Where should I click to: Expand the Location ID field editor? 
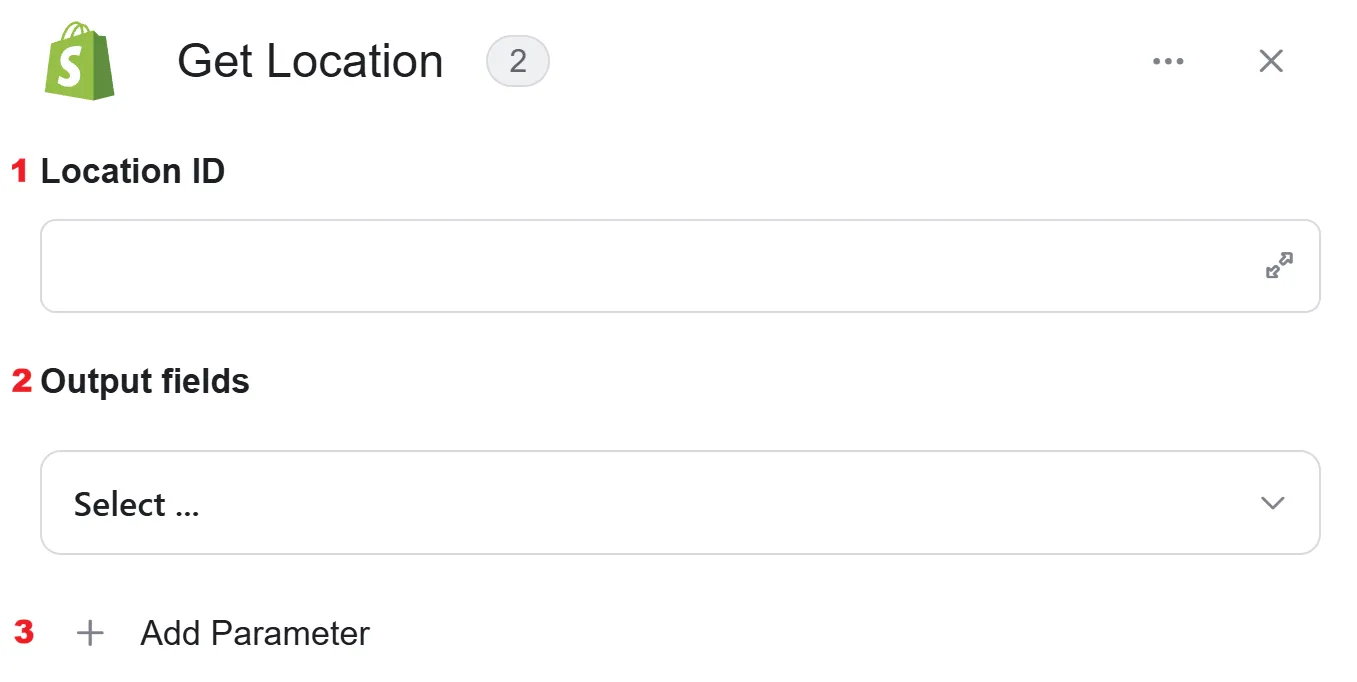[1279, 266]
